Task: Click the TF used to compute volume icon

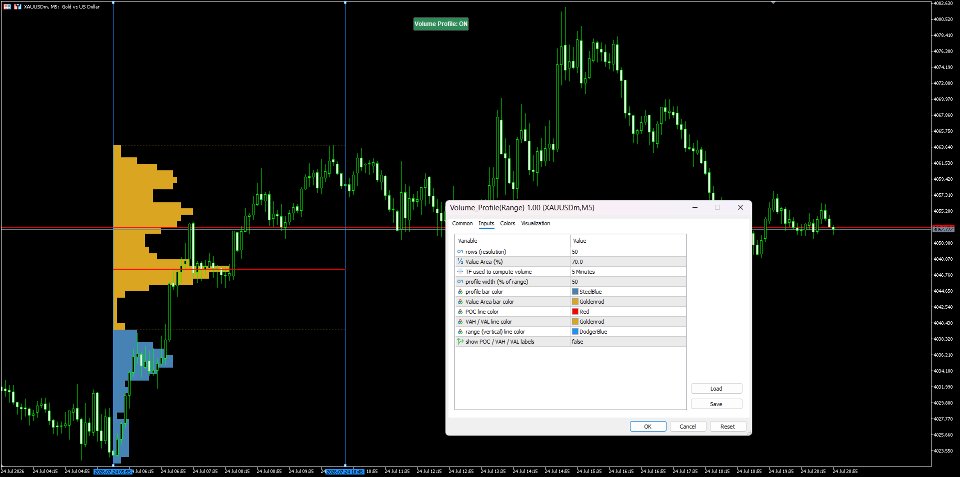Action: [x=460, y=271]
